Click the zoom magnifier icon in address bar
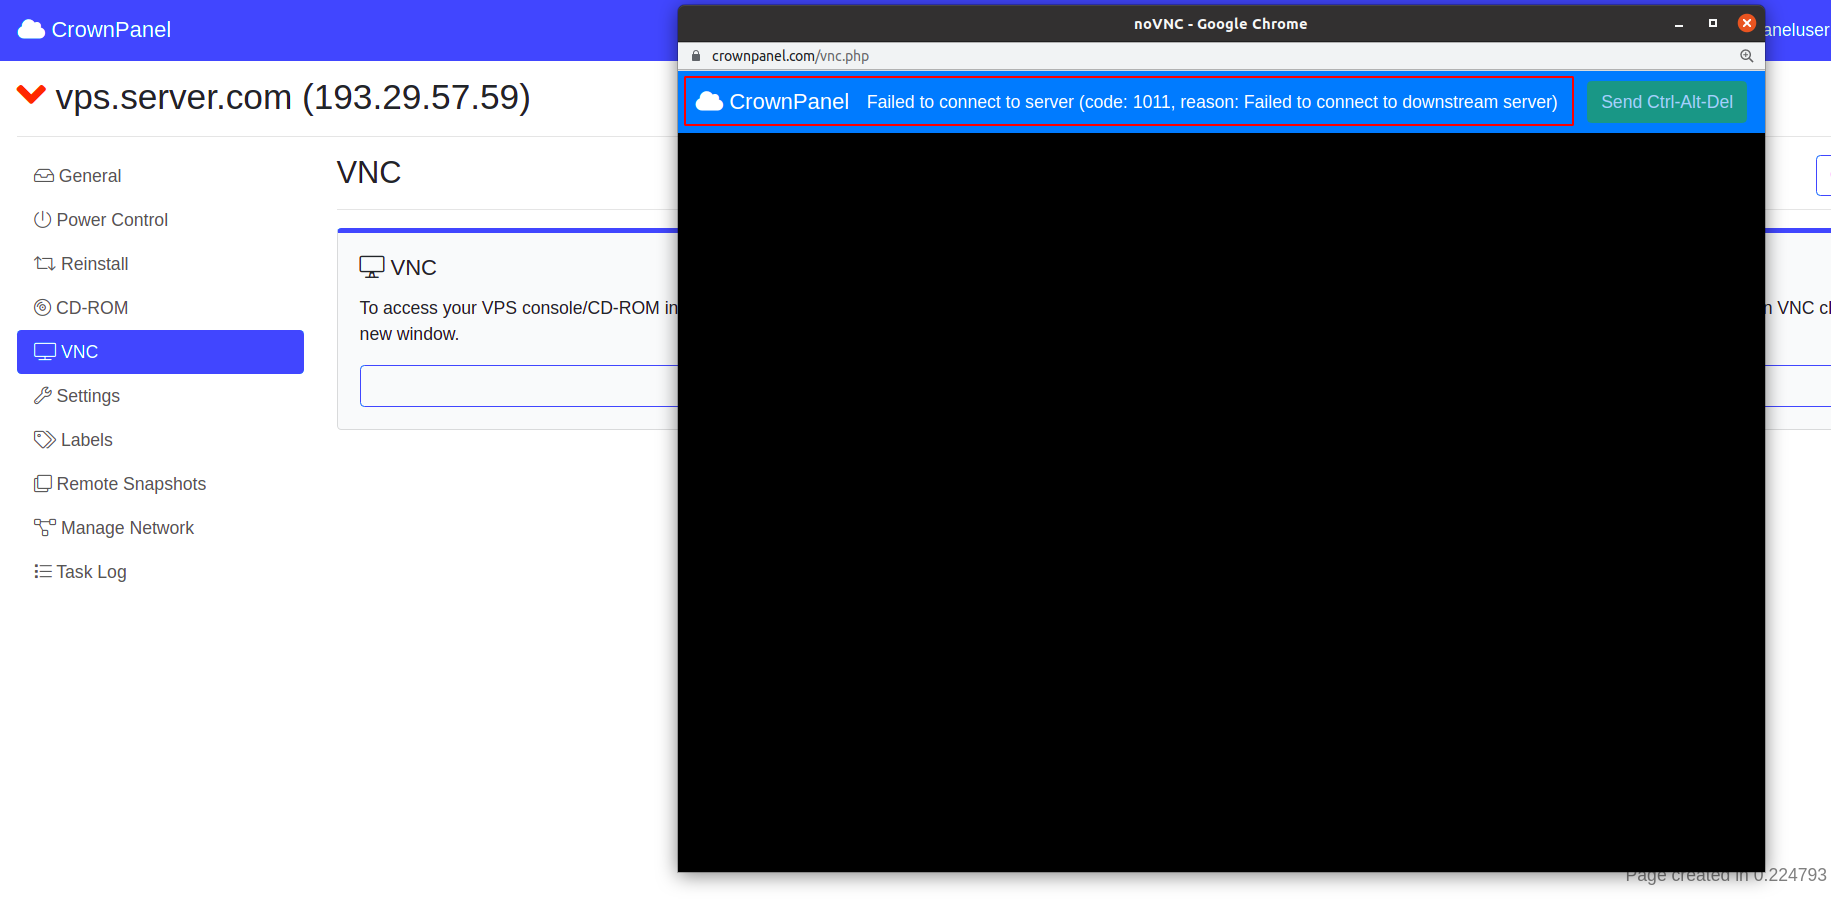1831x900 pixels. click(1746, 56)
